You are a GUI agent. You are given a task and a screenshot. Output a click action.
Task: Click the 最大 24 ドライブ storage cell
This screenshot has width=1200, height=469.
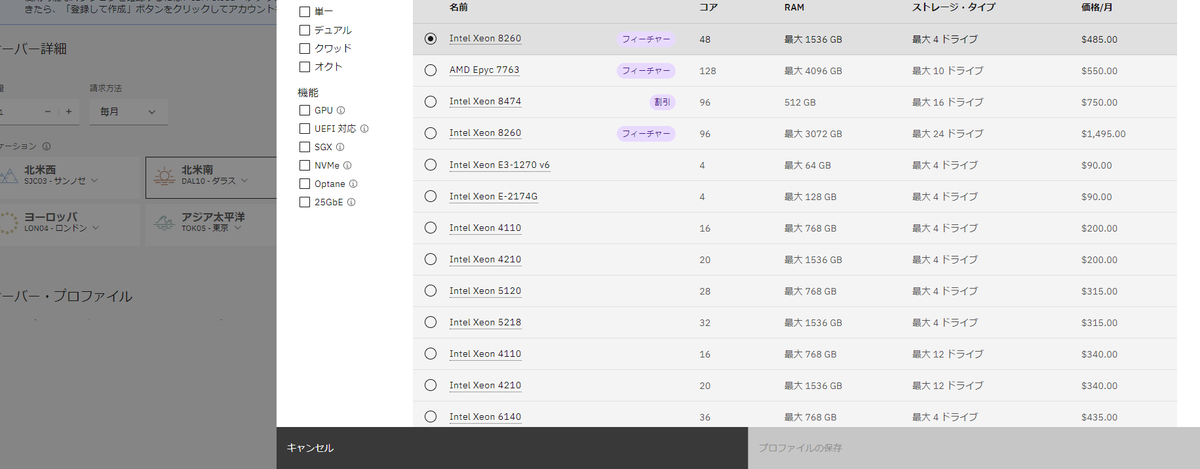(948, 133)
